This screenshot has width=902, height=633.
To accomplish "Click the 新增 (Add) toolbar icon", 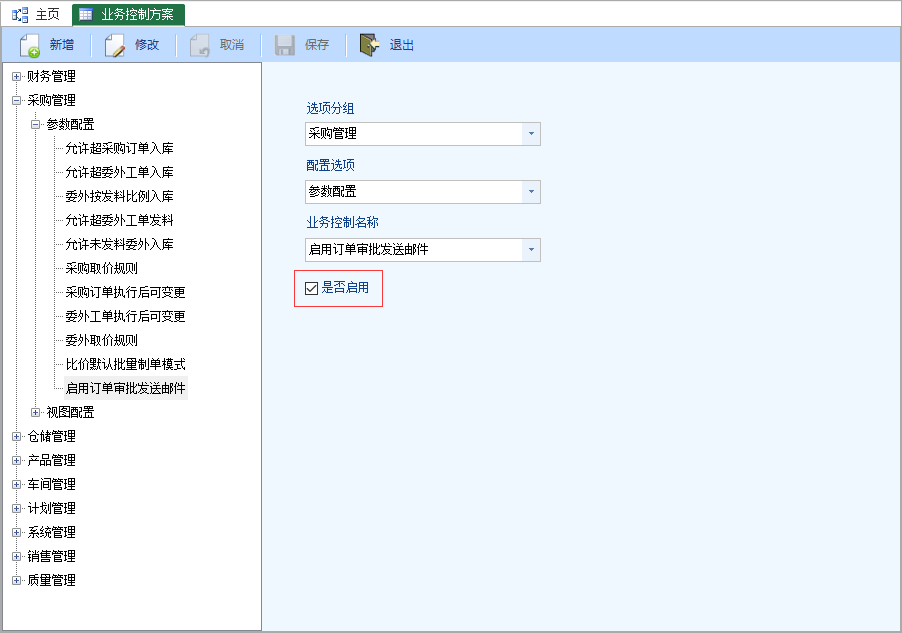I will pos(29,45).
